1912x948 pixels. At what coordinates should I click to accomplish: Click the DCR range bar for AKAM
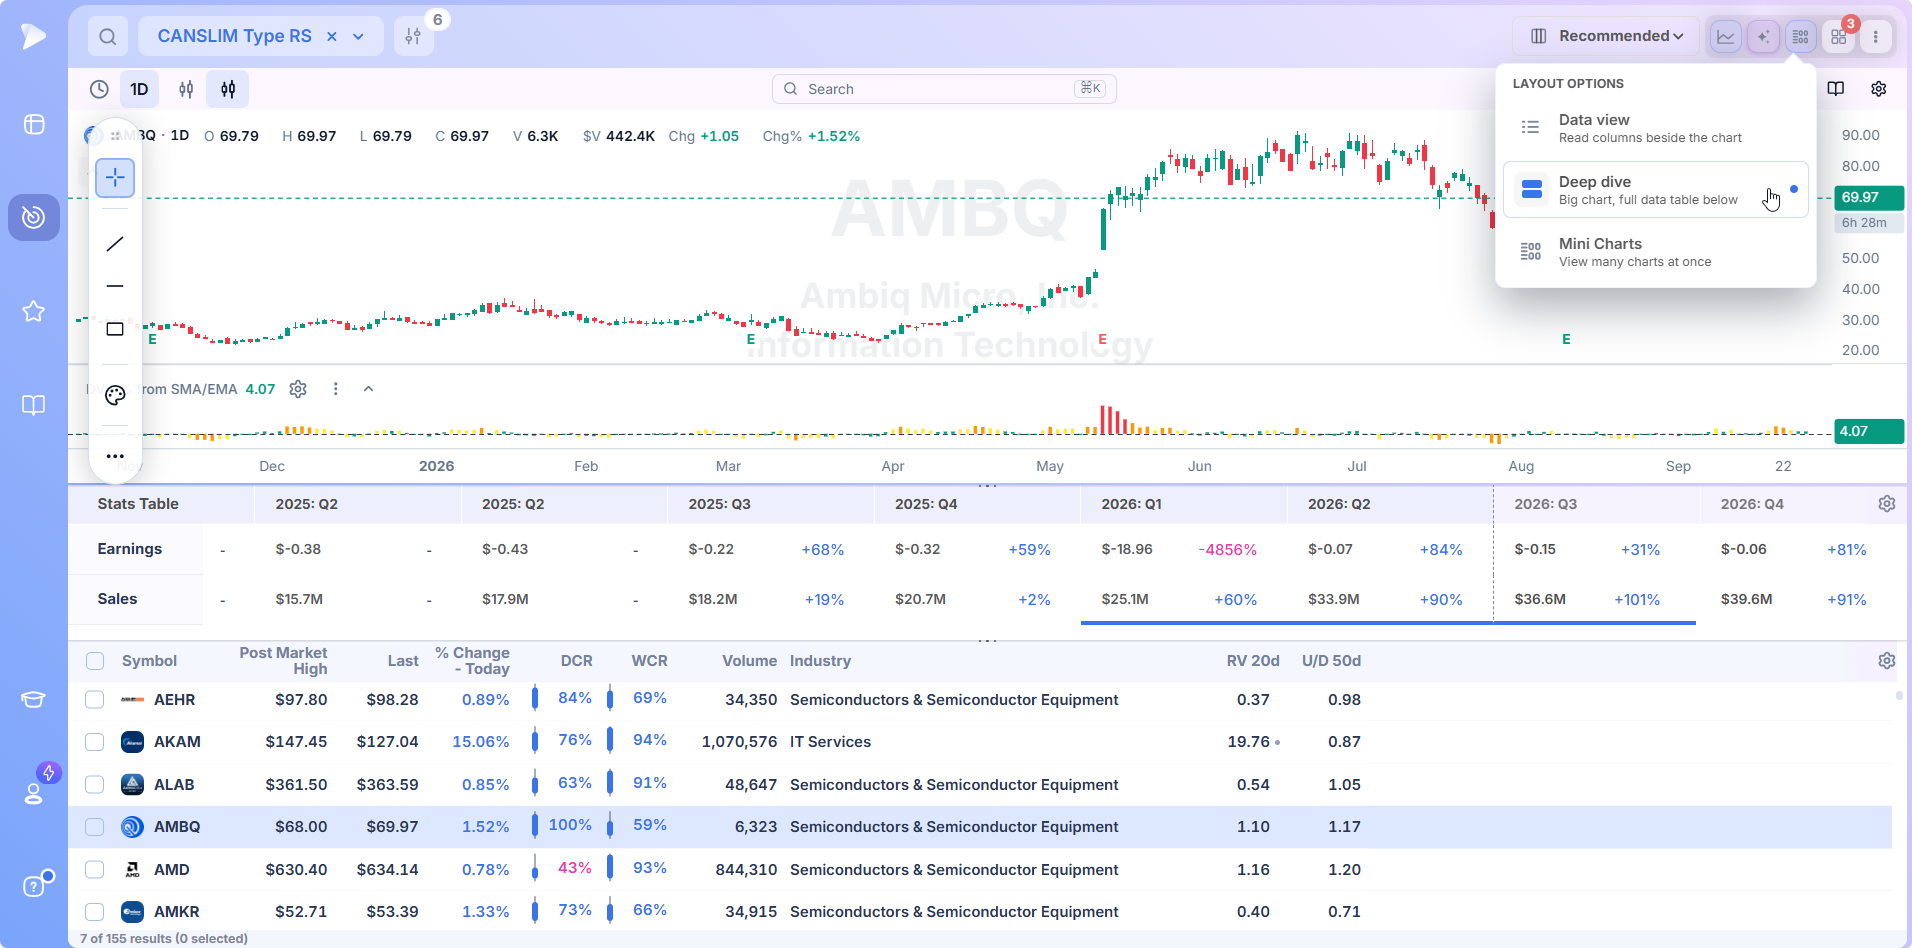[x=535, y=741]
